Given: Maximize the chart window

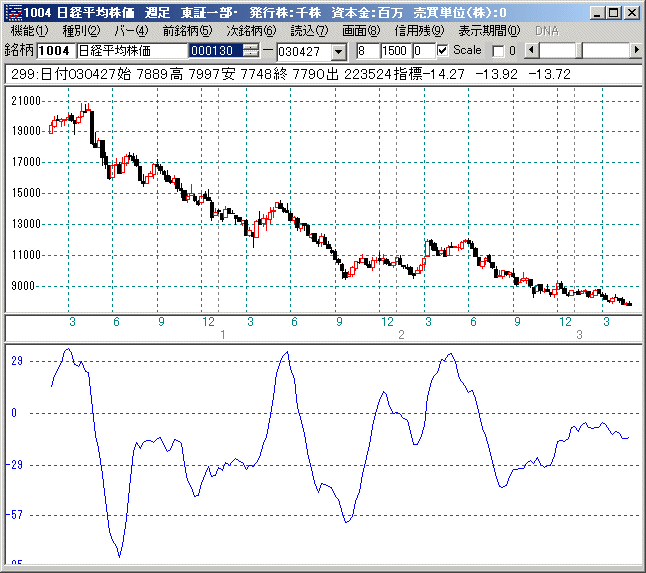Looking at the screenshot, I should pos(614,13).
